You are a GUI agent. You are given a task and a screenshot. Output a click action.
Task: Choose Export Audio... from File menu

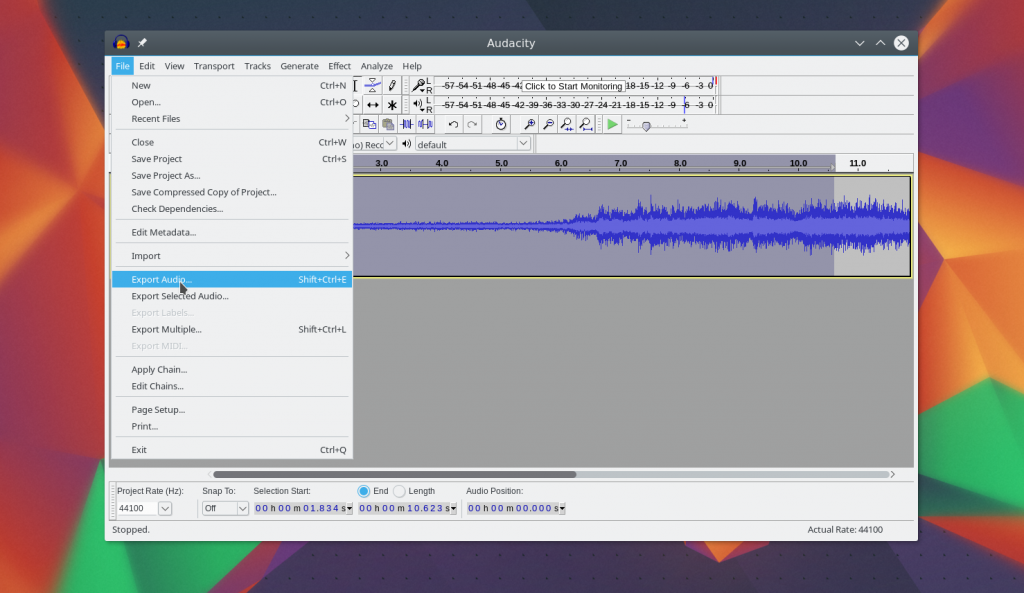[x=161, y=280]
